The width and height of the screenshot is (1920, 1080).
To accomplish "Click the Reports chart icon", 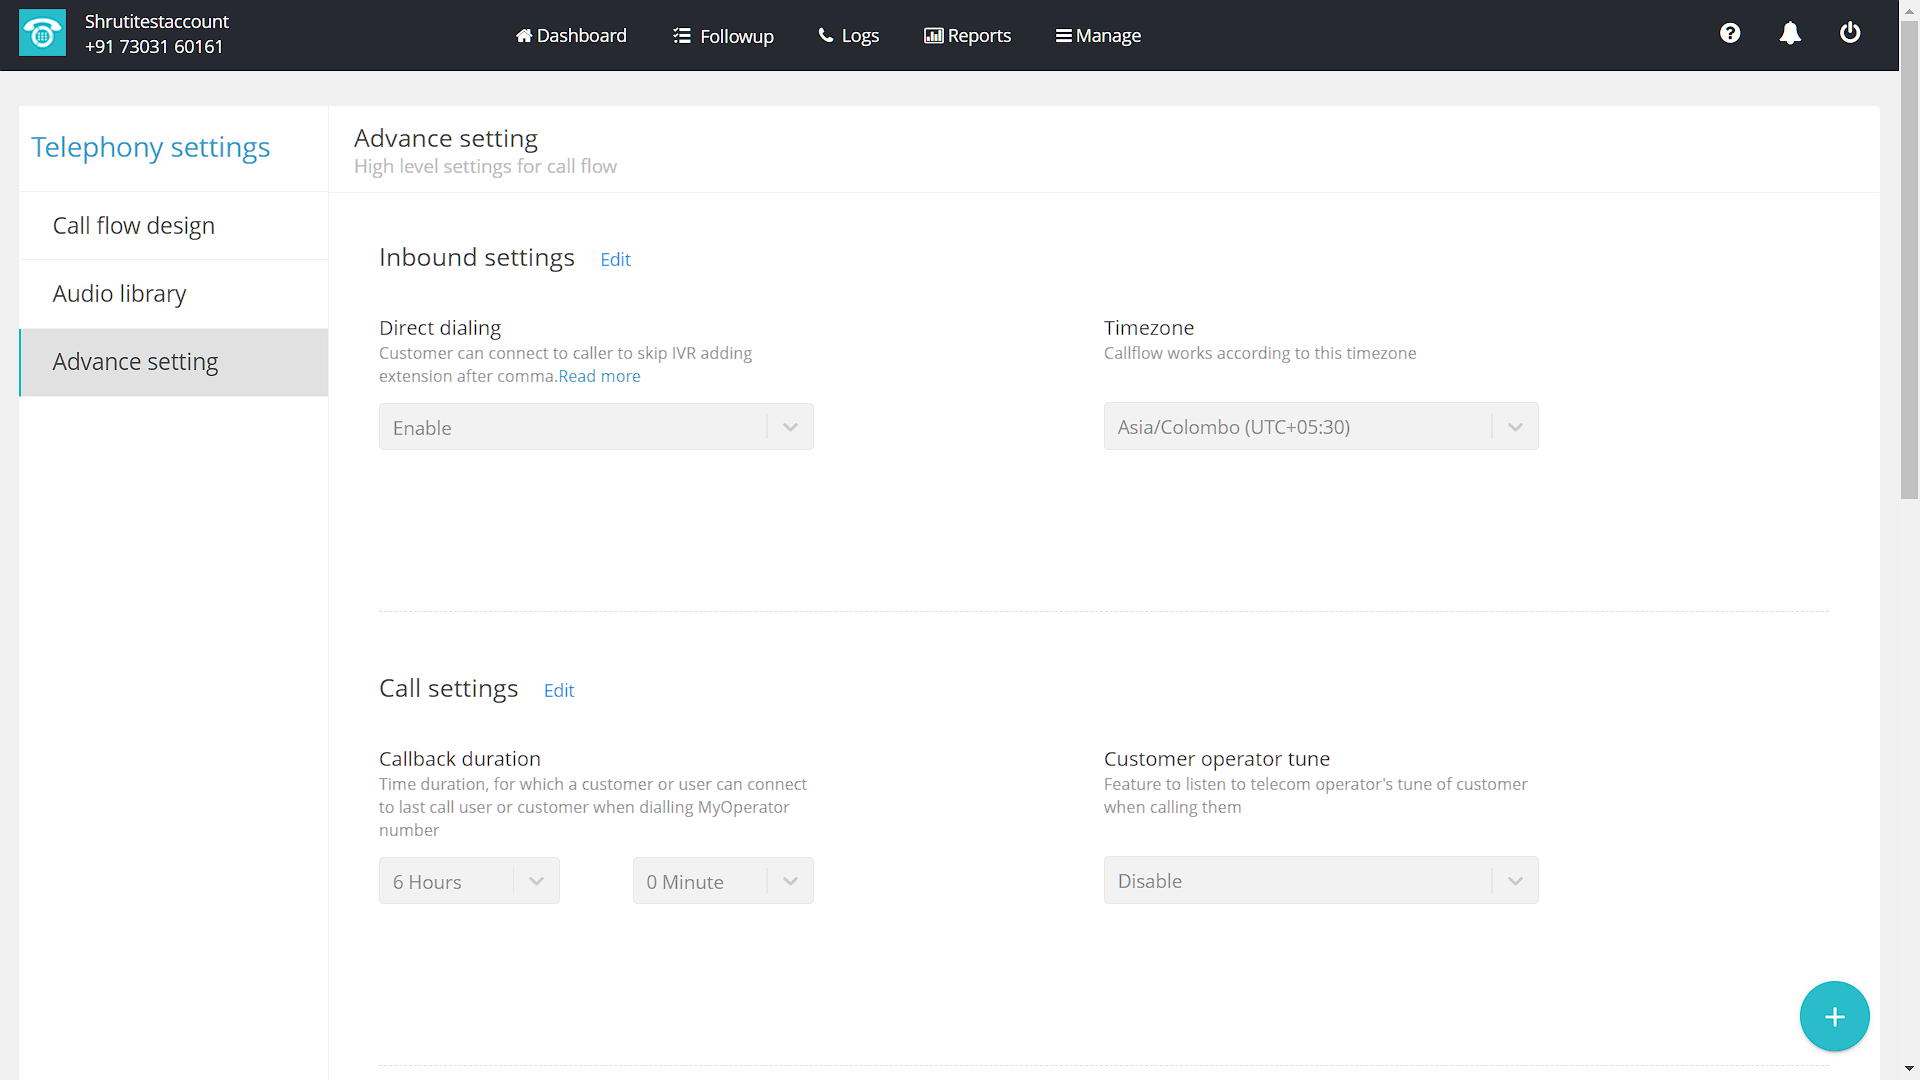I will 933,36.
